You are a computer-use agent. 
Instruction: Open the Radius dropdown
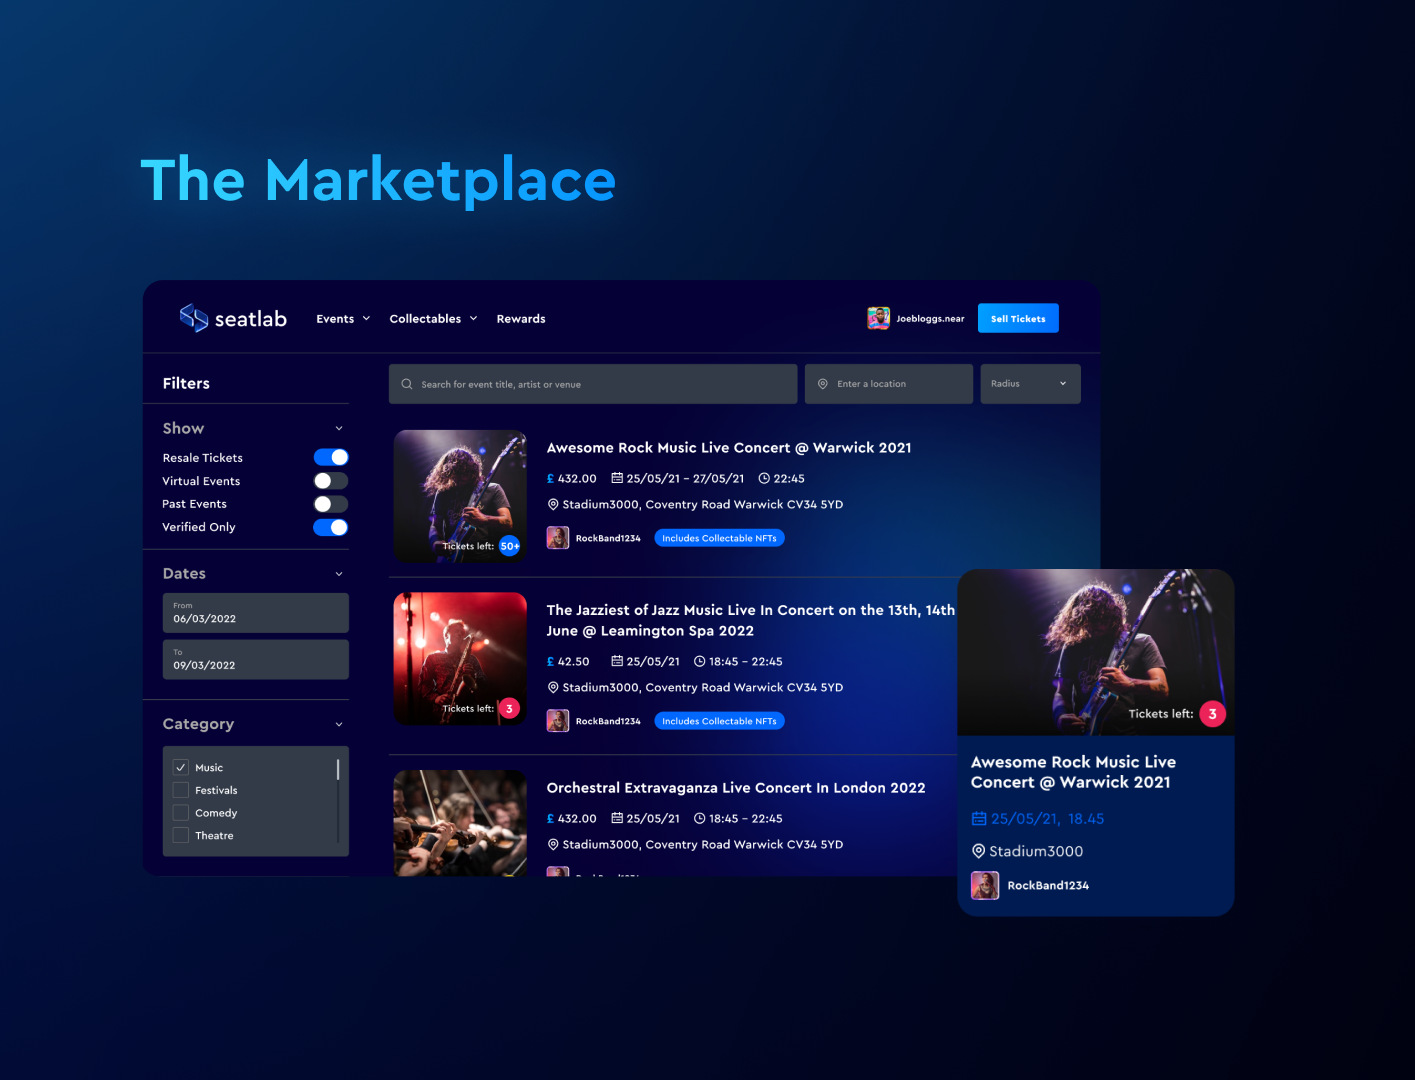(x=1030, y=383)
